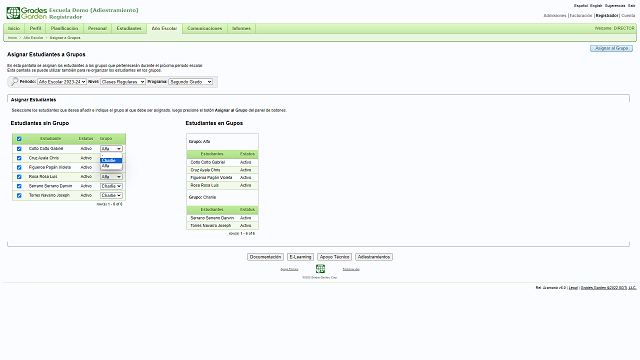Open the Estudiantes tab
640x360 pixels.
tap(129, 29)
